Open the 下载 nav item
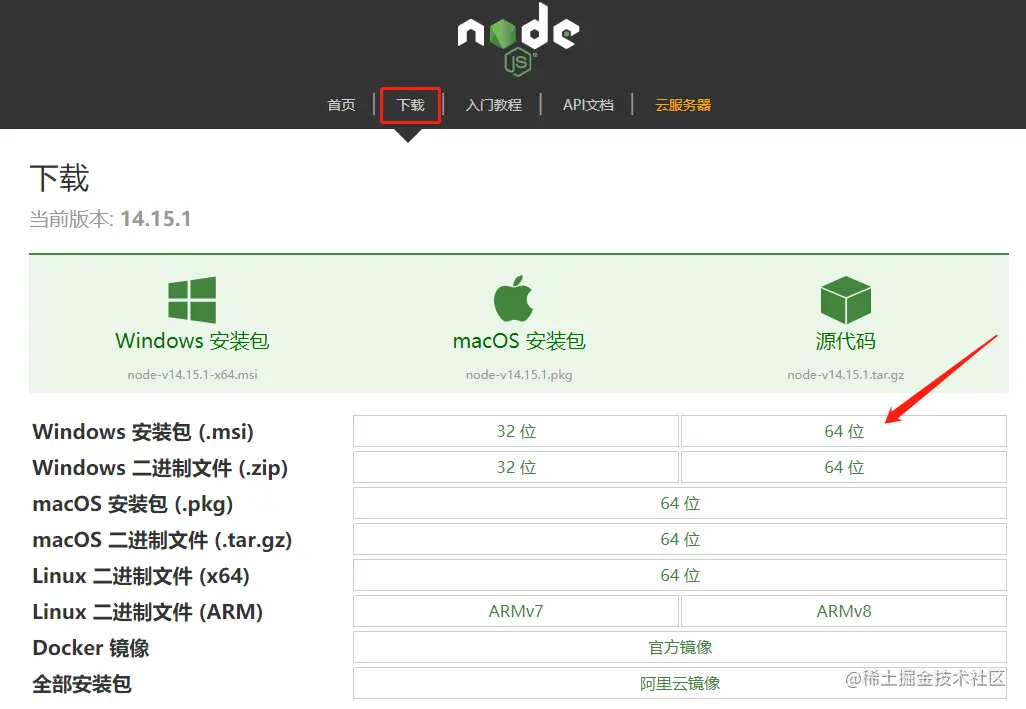1026x709 pixels. pyautogui.click(x=410, y=105)
